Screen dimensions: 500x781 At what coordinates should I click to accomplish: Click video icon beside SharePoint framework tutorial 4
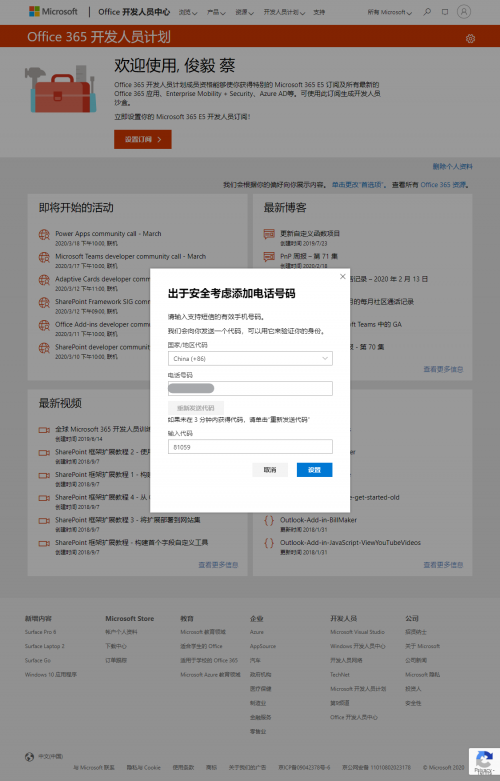coord(44,498)
